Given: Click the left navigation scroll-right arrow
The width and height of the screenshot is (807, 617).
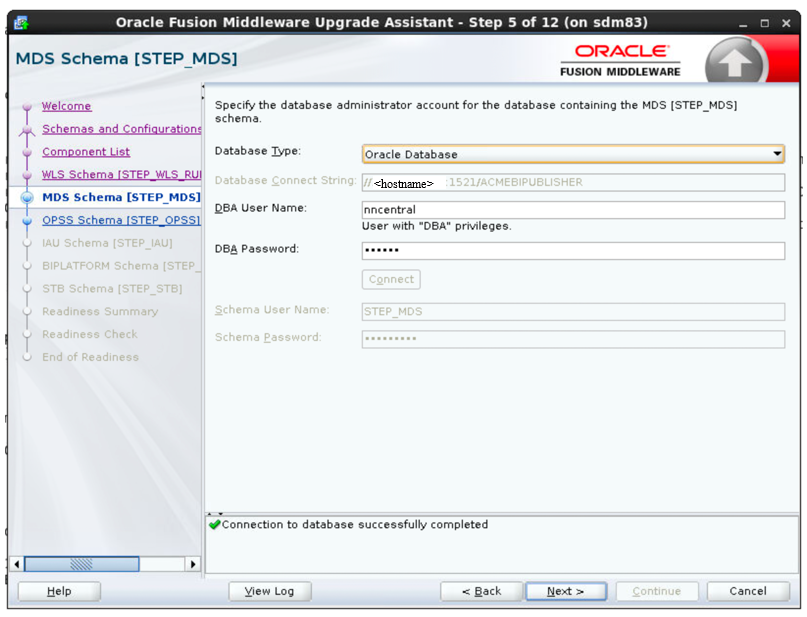Looking at the screenshot, I should (x=192, y=564).
